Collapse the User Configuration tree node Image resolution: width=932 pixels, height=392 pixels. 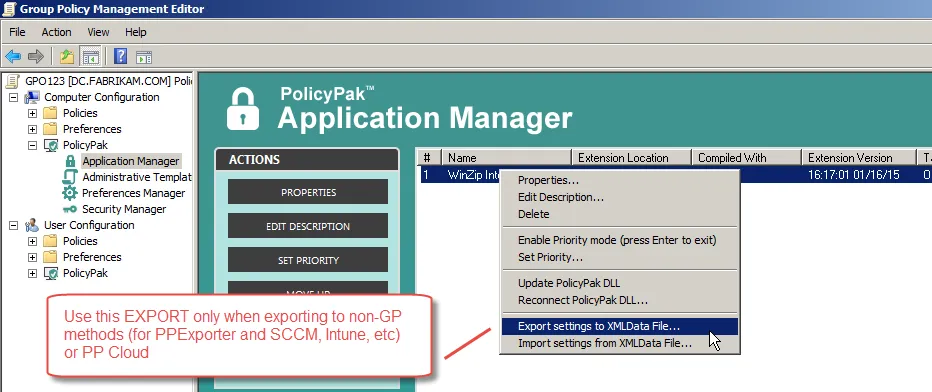point(13,226)
